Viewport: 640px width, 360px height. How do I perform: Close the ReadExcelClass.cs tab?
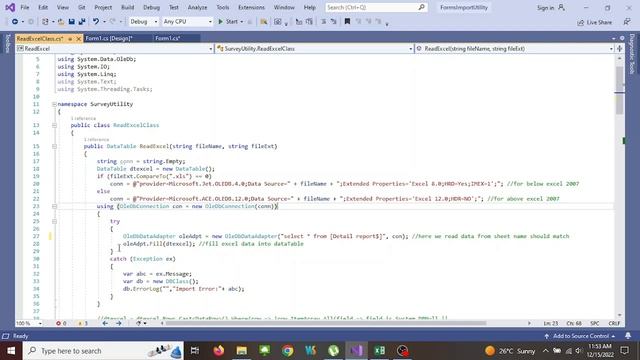(x=79, y=39)
